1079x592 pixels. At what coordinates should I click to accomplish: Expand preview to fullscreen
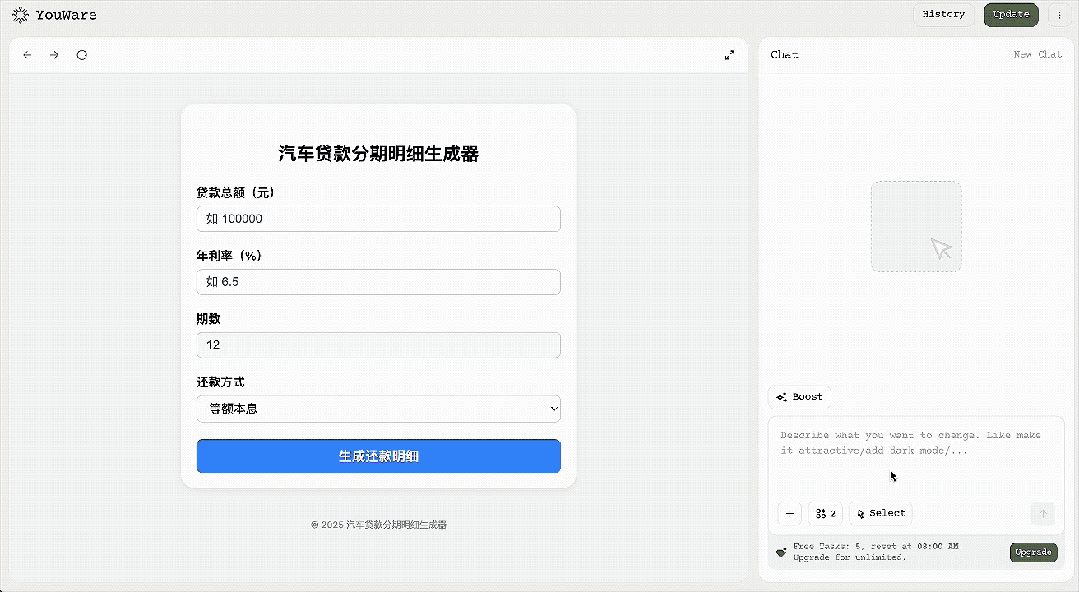tap(729, 55)
